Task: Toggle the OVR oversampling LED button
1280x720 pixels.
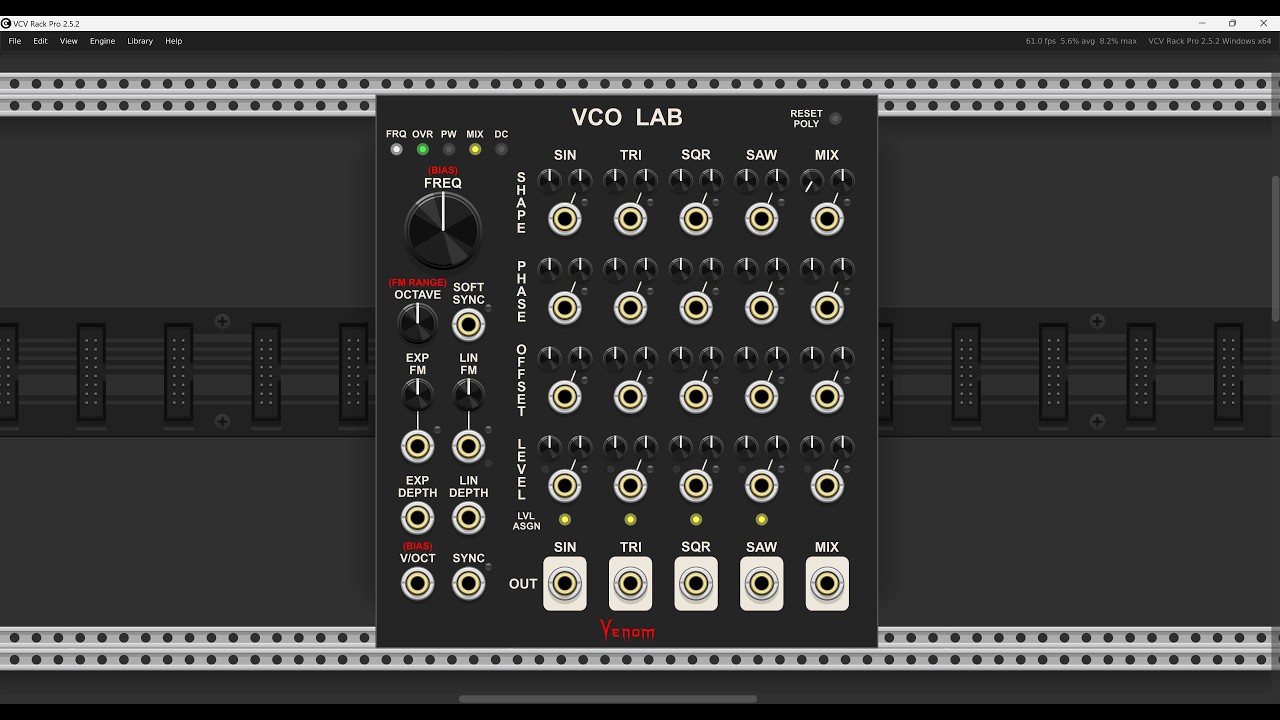Action: click(422, 149)
